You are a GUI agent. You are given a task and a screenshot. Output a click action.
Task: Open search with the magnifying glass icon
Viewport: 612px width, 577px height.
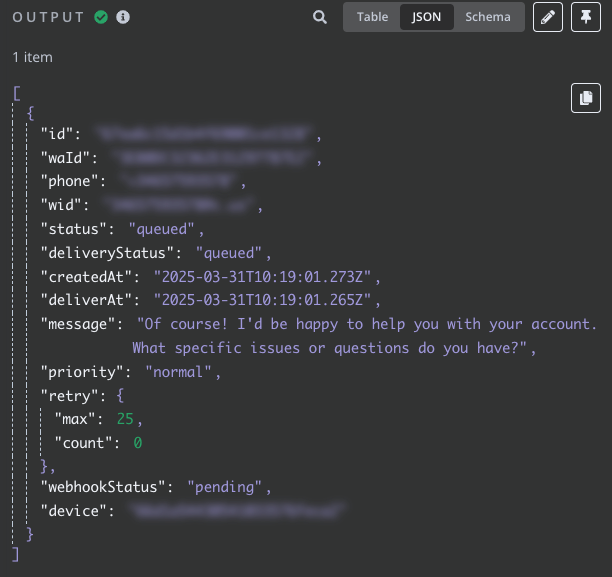point(320,17)
